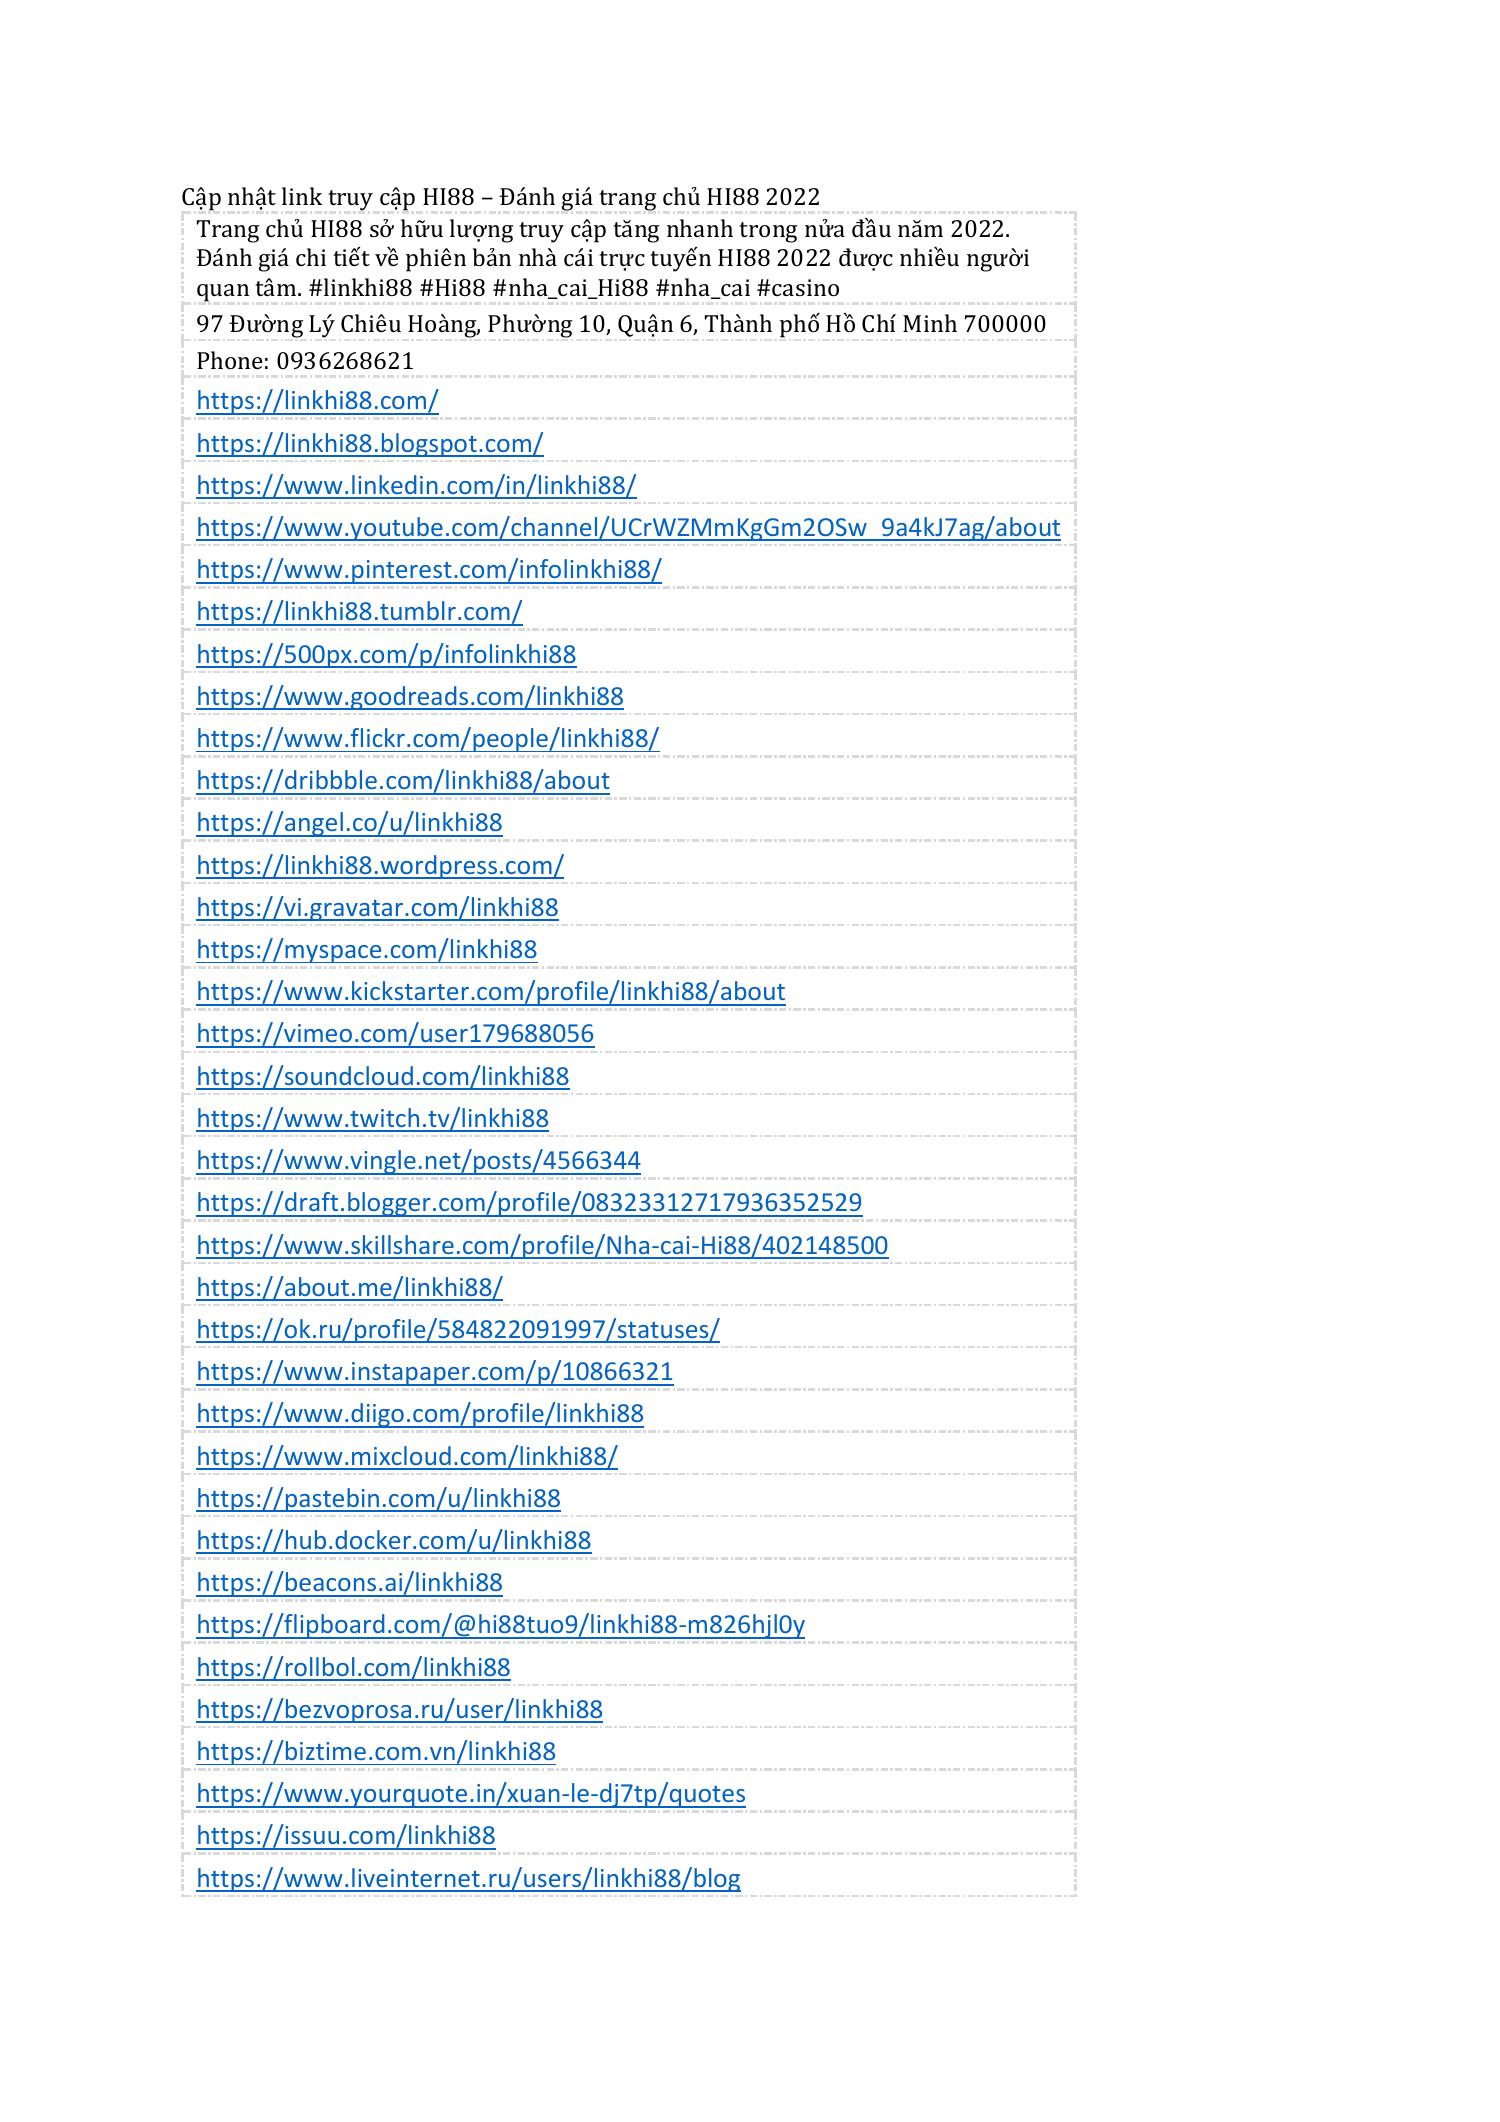Click the Flipboard @hi88tuo9 link
The width and height of the screenshot is (1500, 2122).
pos(501,1624)
